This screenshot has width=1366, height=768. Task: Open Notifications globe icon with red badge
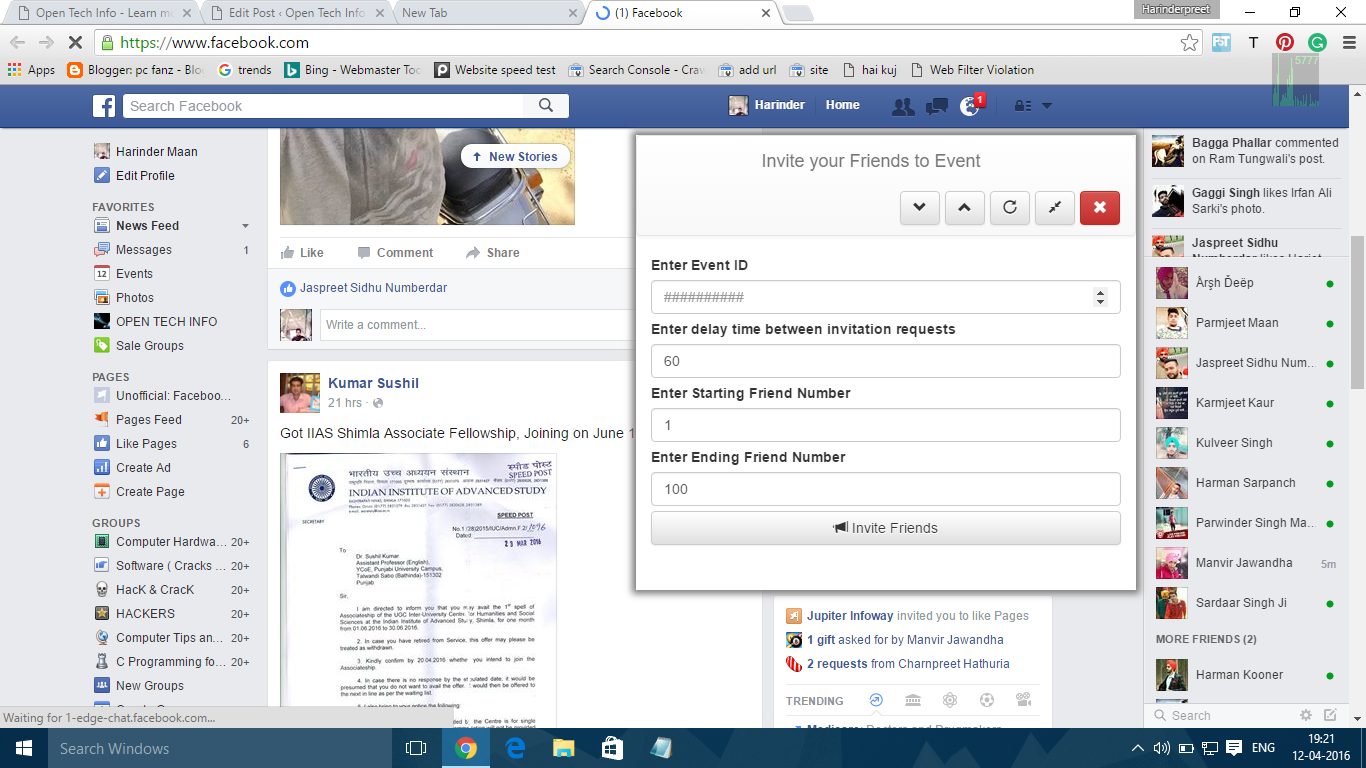coord(970,106)
